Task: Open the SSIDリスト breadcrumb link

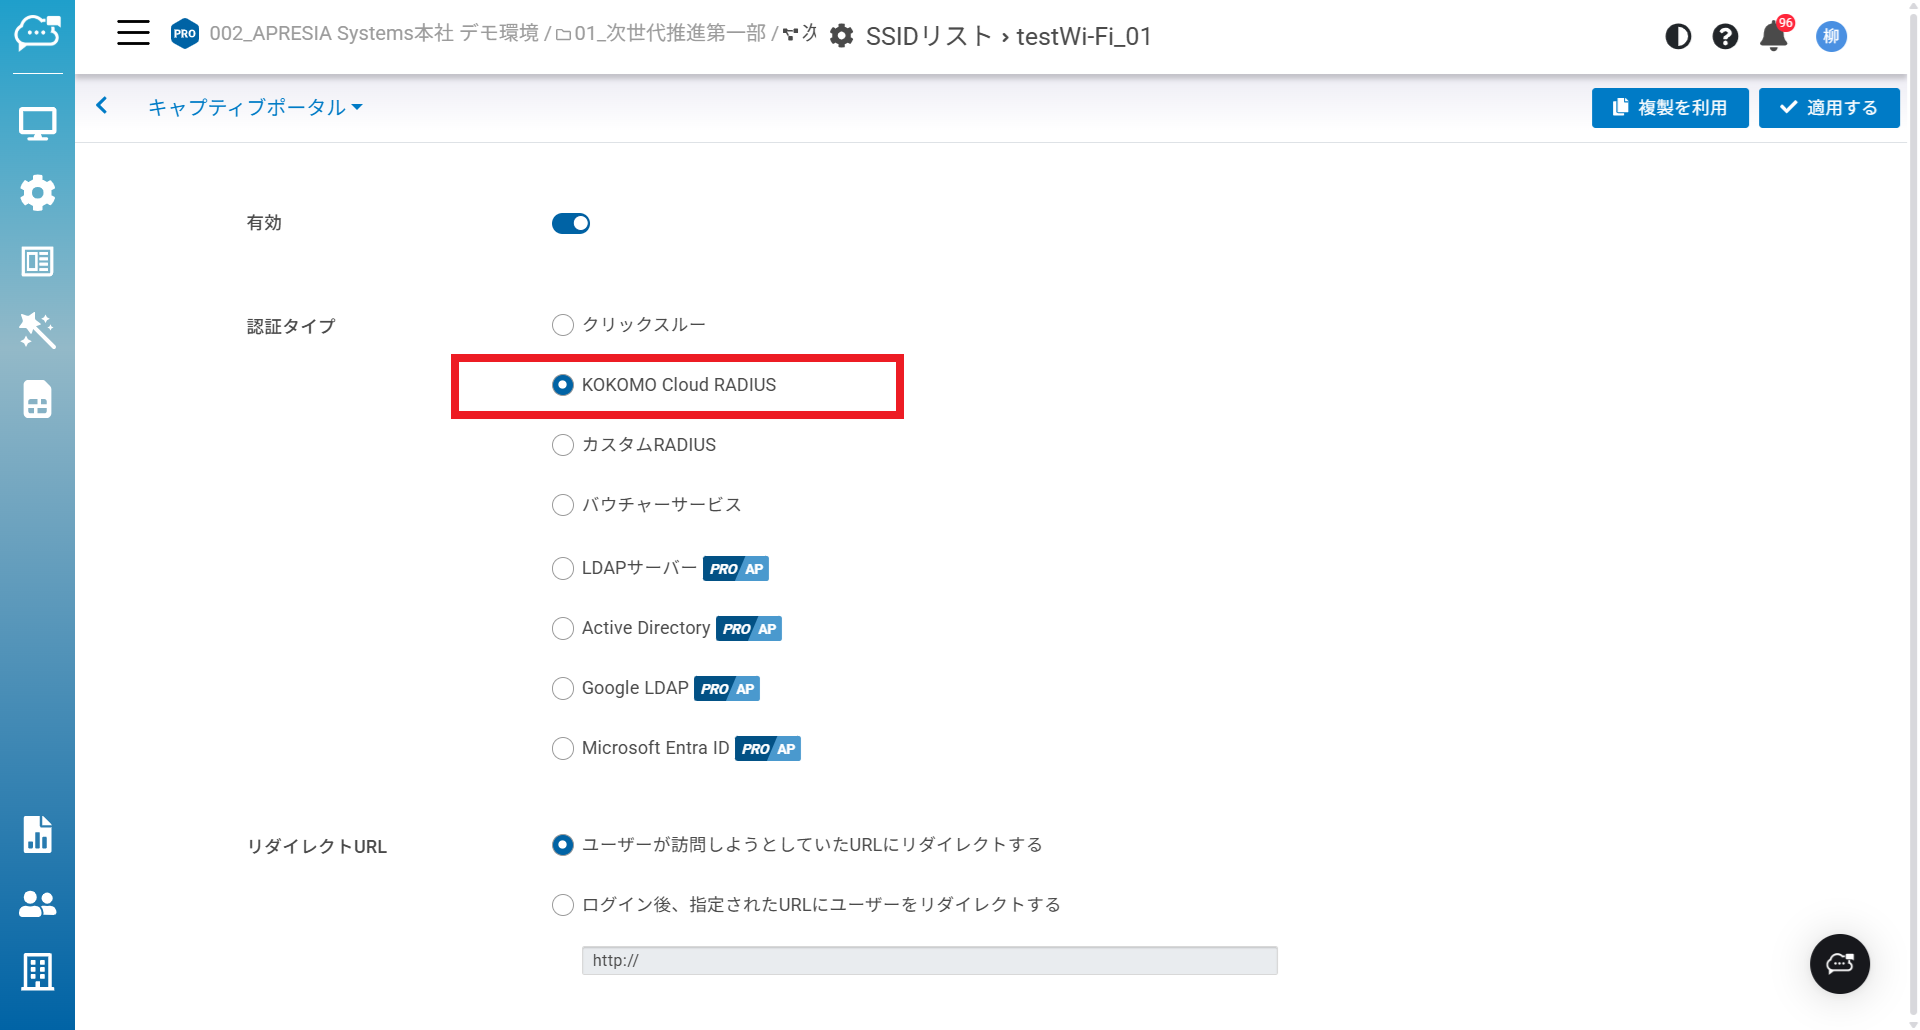Action: (x=929, y=37)
